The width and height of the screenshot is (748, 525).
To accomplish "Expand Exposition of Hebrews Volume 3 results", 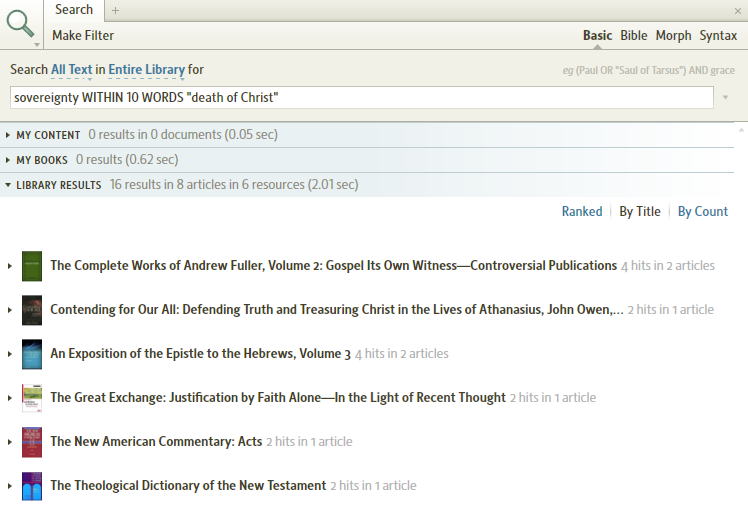I will (x=10, y=354).
